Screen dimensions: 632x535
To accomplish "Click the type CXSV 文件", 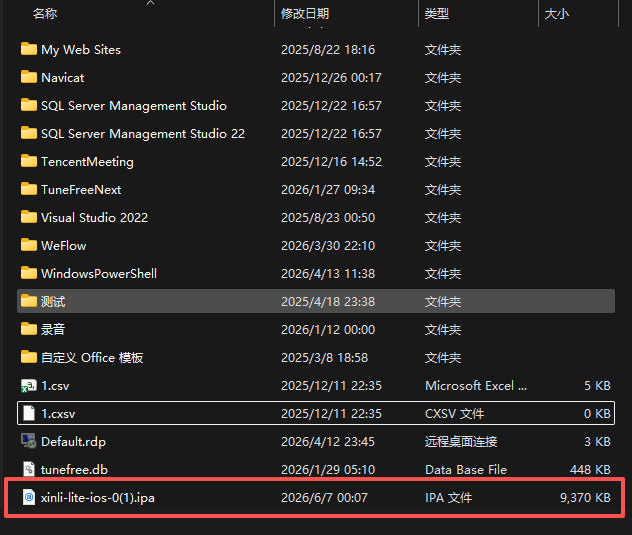I will 454,414.
